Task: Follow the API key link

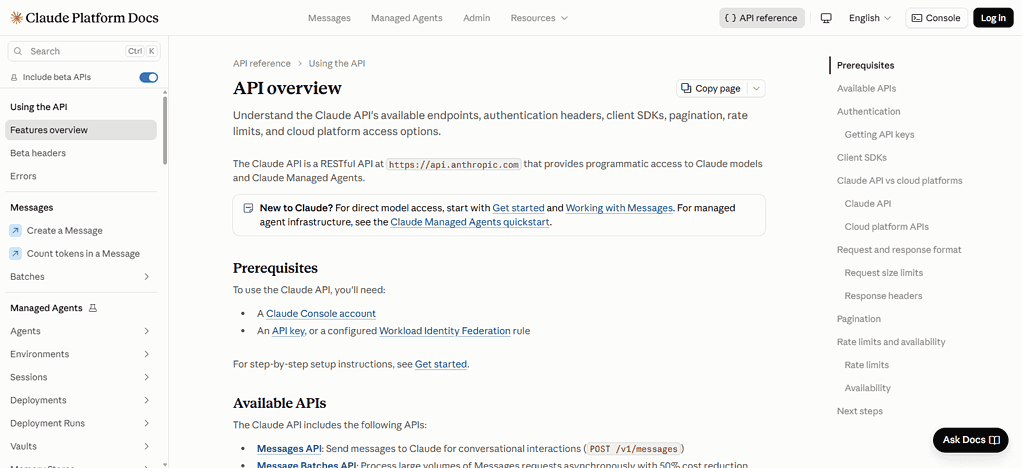Action: [x=288, y=330]
